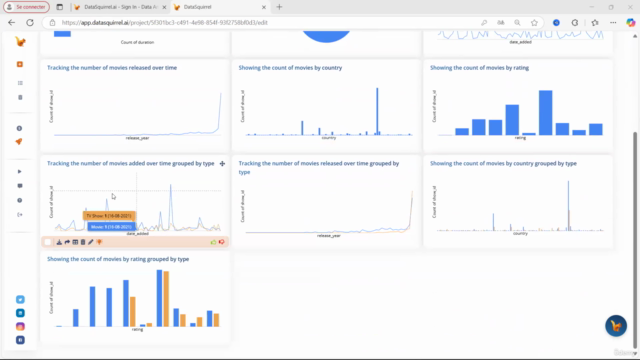Click the move handle on movies added chart
The width and height of the screenshot is (640, 360).
222,164
